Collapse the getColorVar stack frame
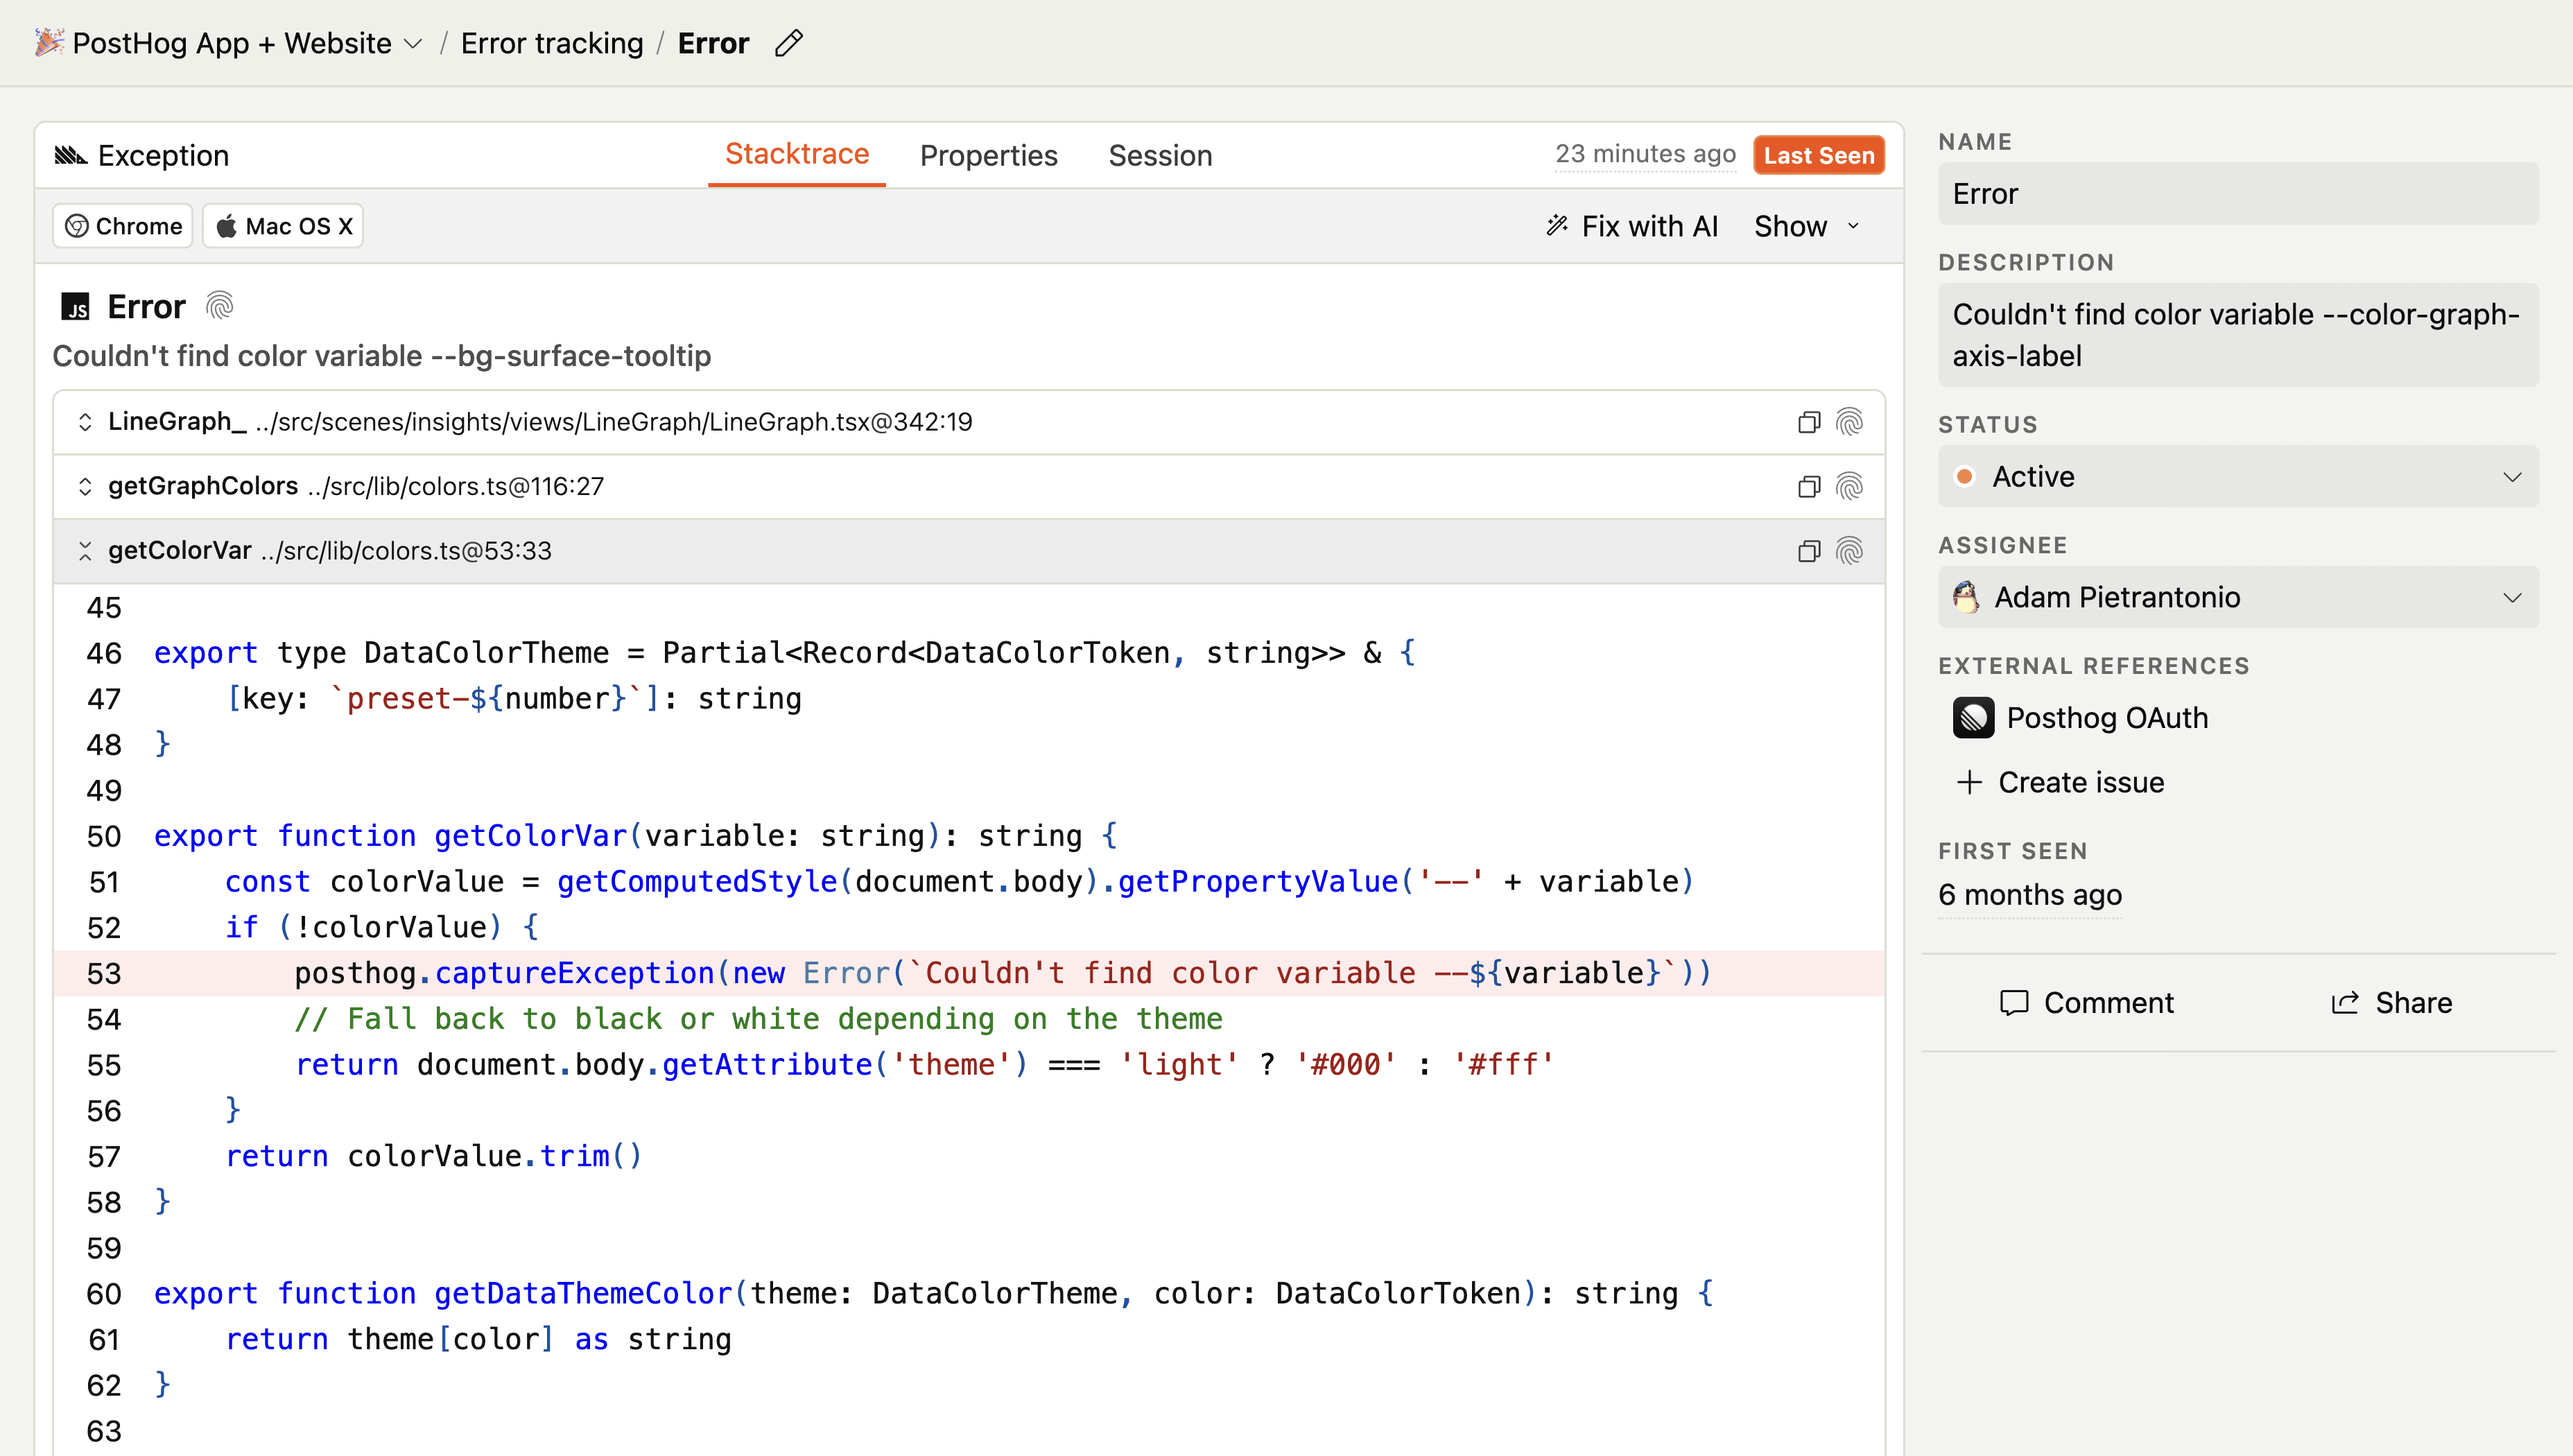The image size is (2573, 1456). point(85,551)
